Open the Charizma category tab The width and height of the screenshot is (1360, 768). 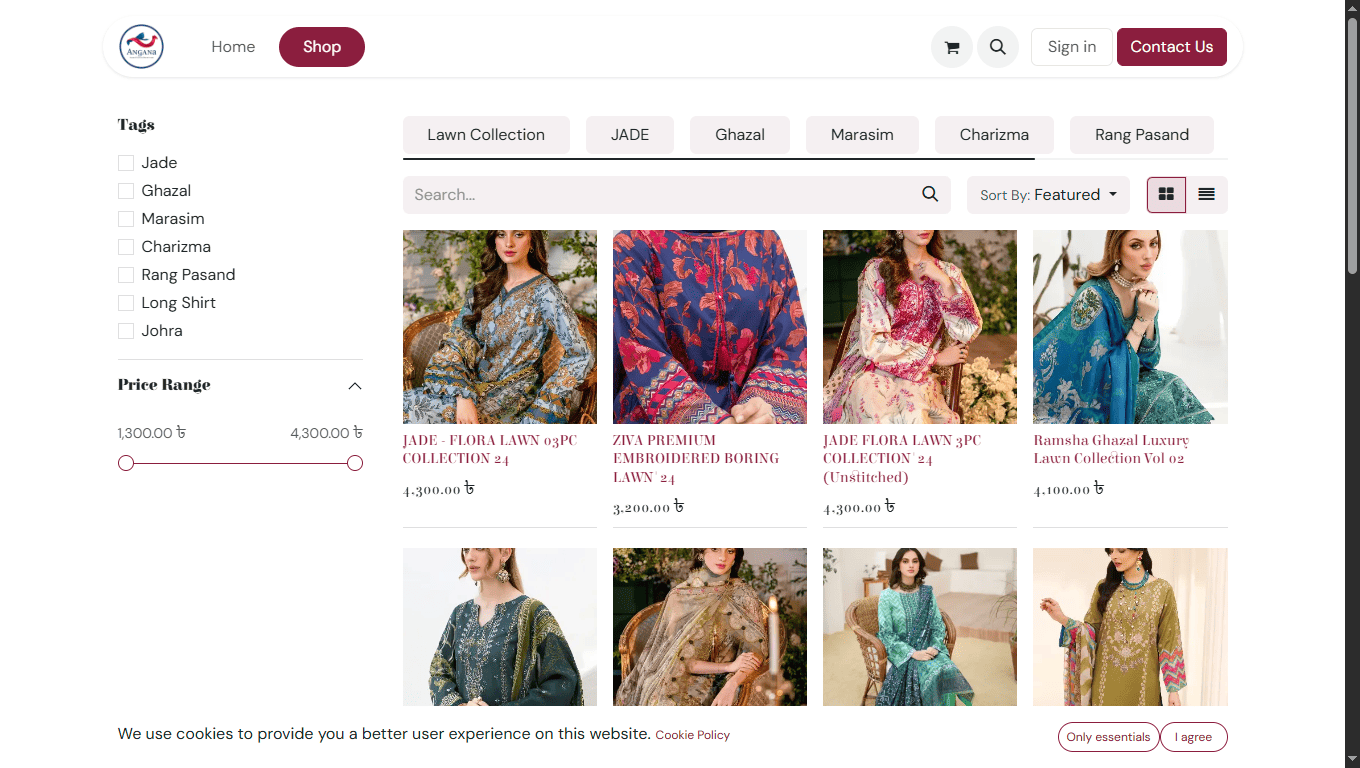[x=994, y=135]
